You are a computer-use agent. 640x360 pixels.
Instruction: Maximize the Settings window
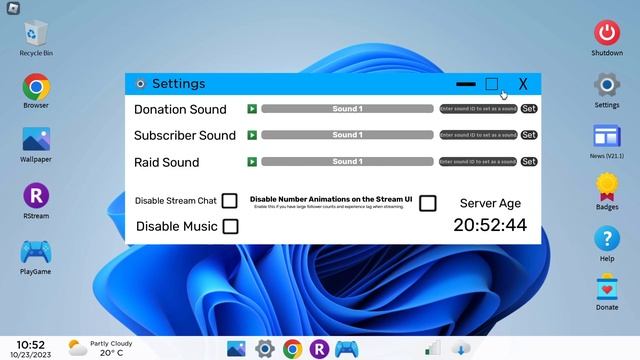(492, 84)
